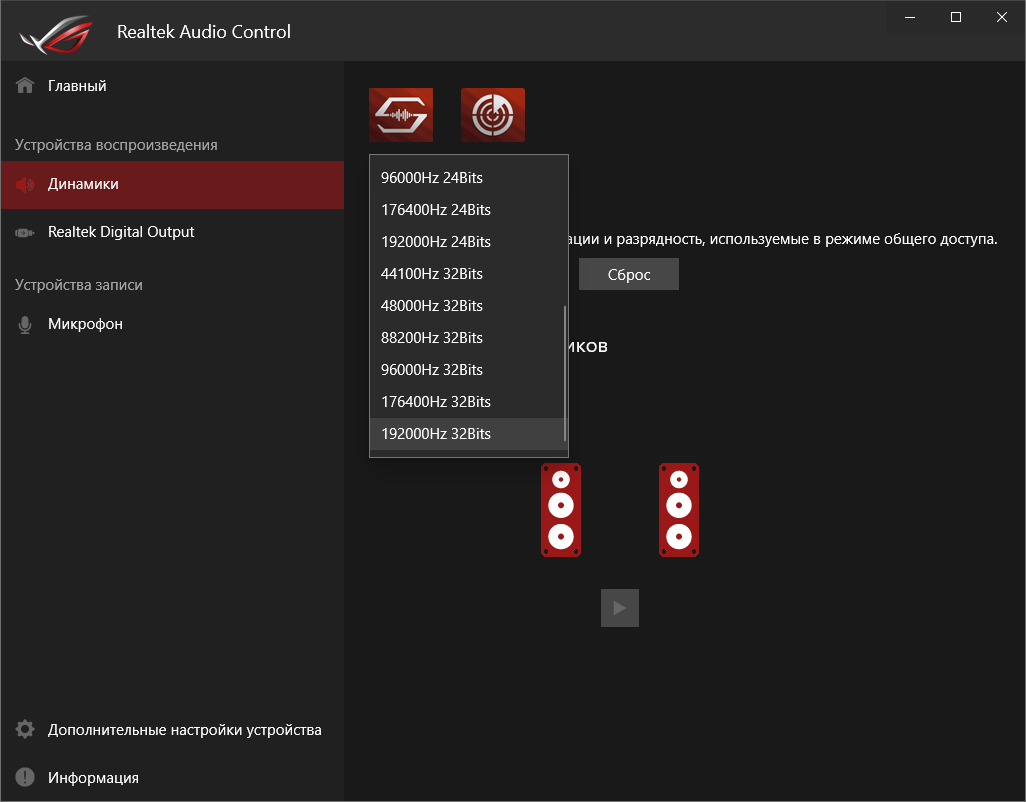Select highlighted 192000Hz 32Bits entry
This screenshot has height=802, width=1026.
467,434
